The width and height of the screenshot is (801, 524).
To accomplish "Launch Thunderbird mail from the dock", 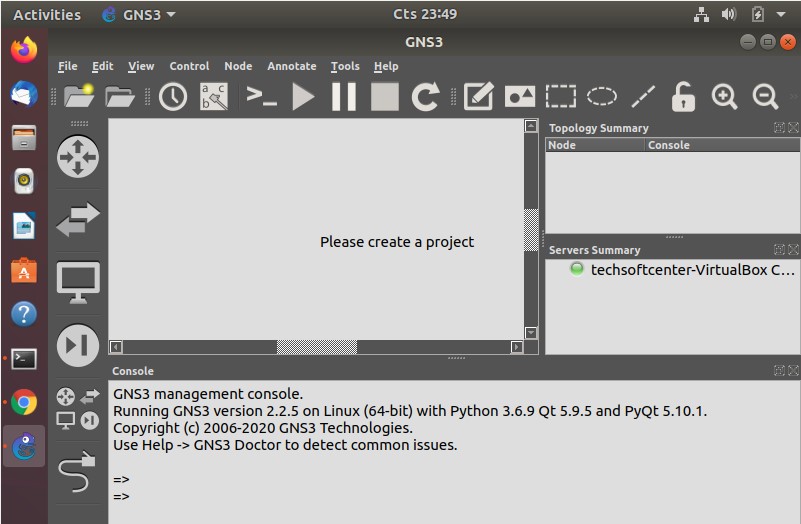I will point(24,94).
